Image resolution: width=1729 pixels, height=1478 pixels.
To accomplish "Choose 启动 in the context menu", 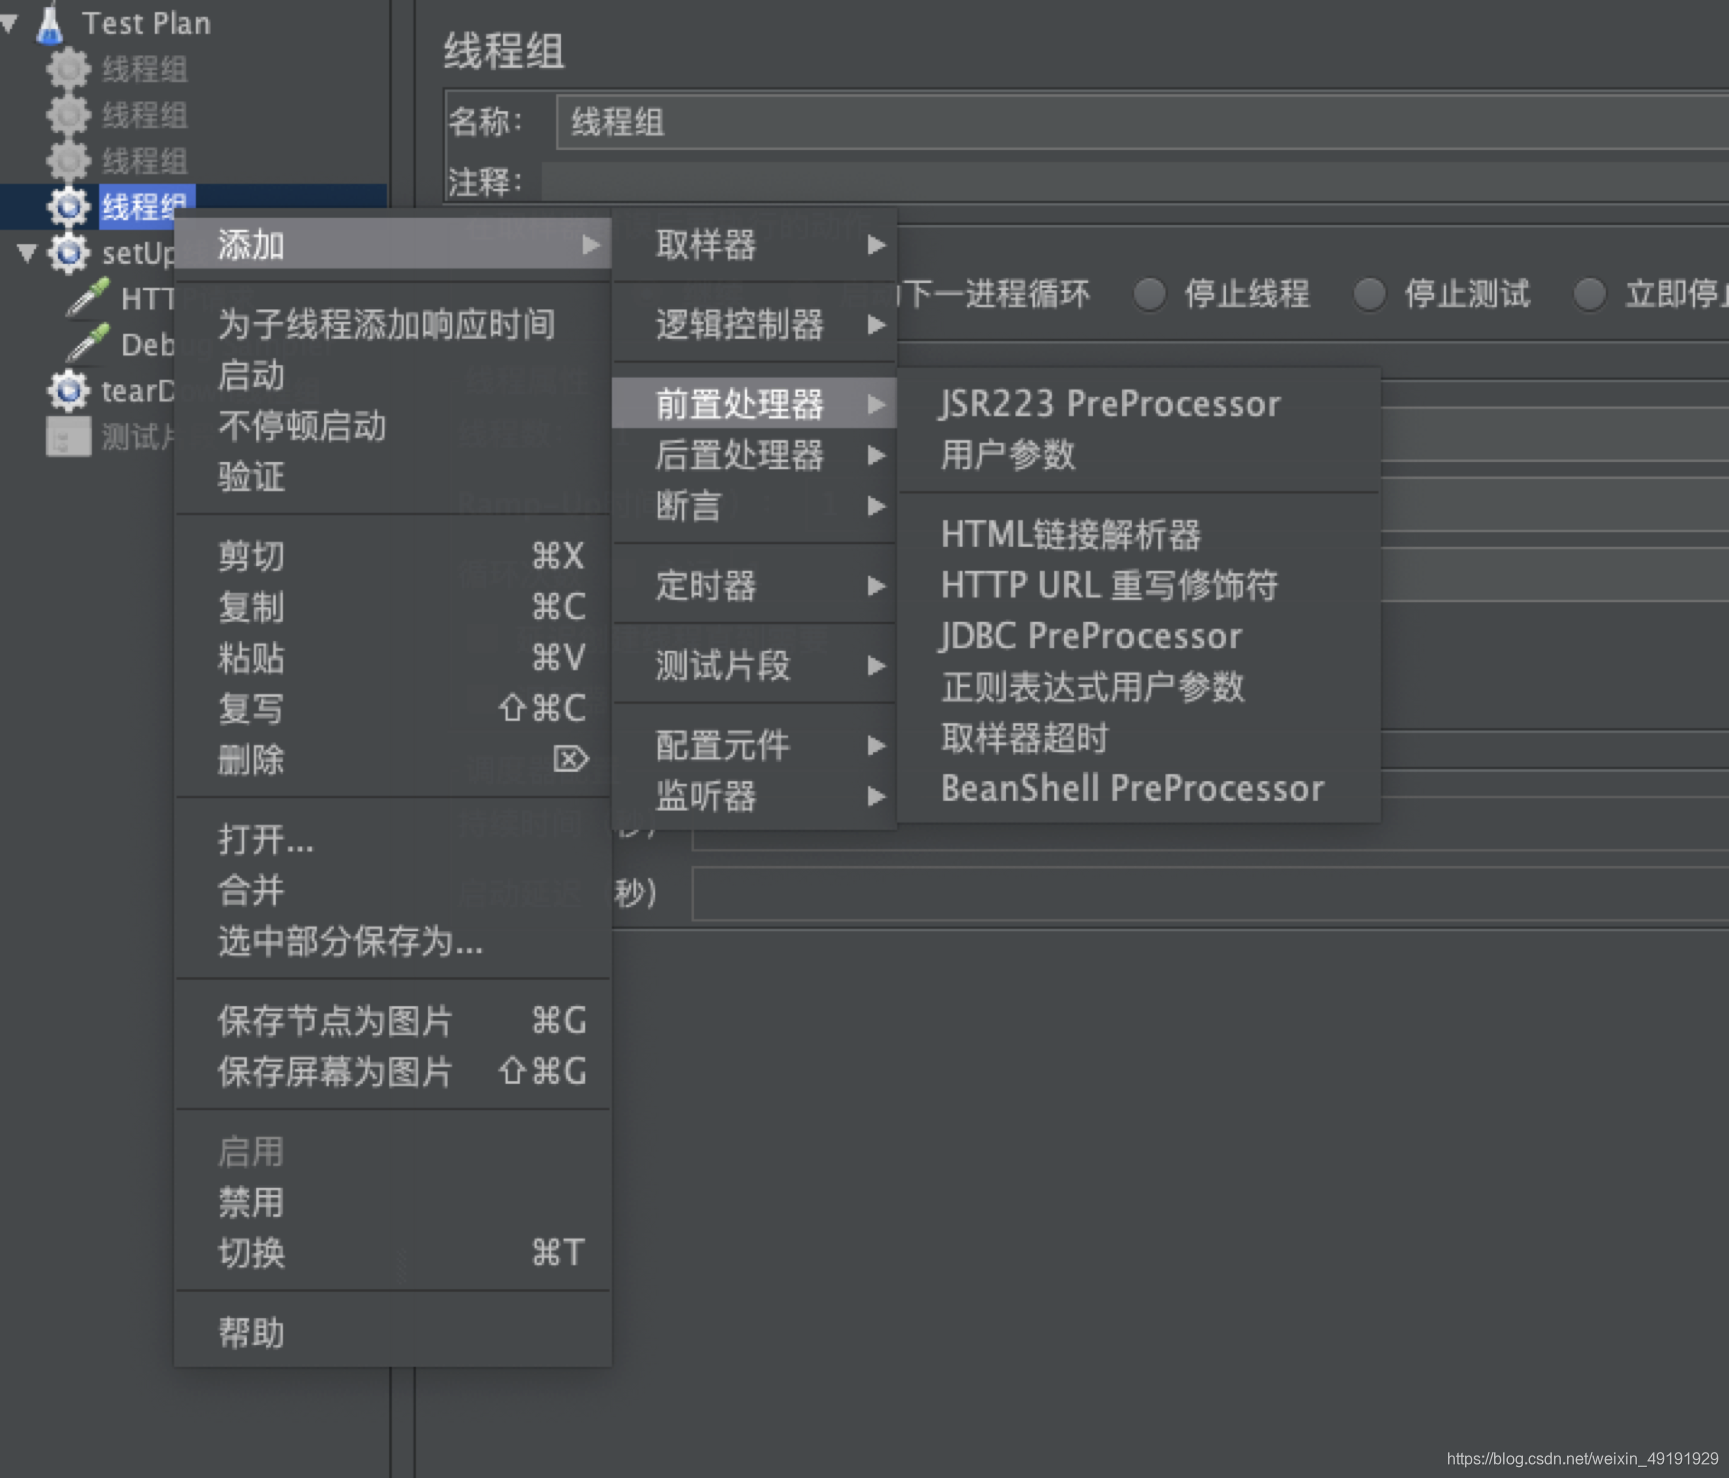I will click(x=393, y=375).
